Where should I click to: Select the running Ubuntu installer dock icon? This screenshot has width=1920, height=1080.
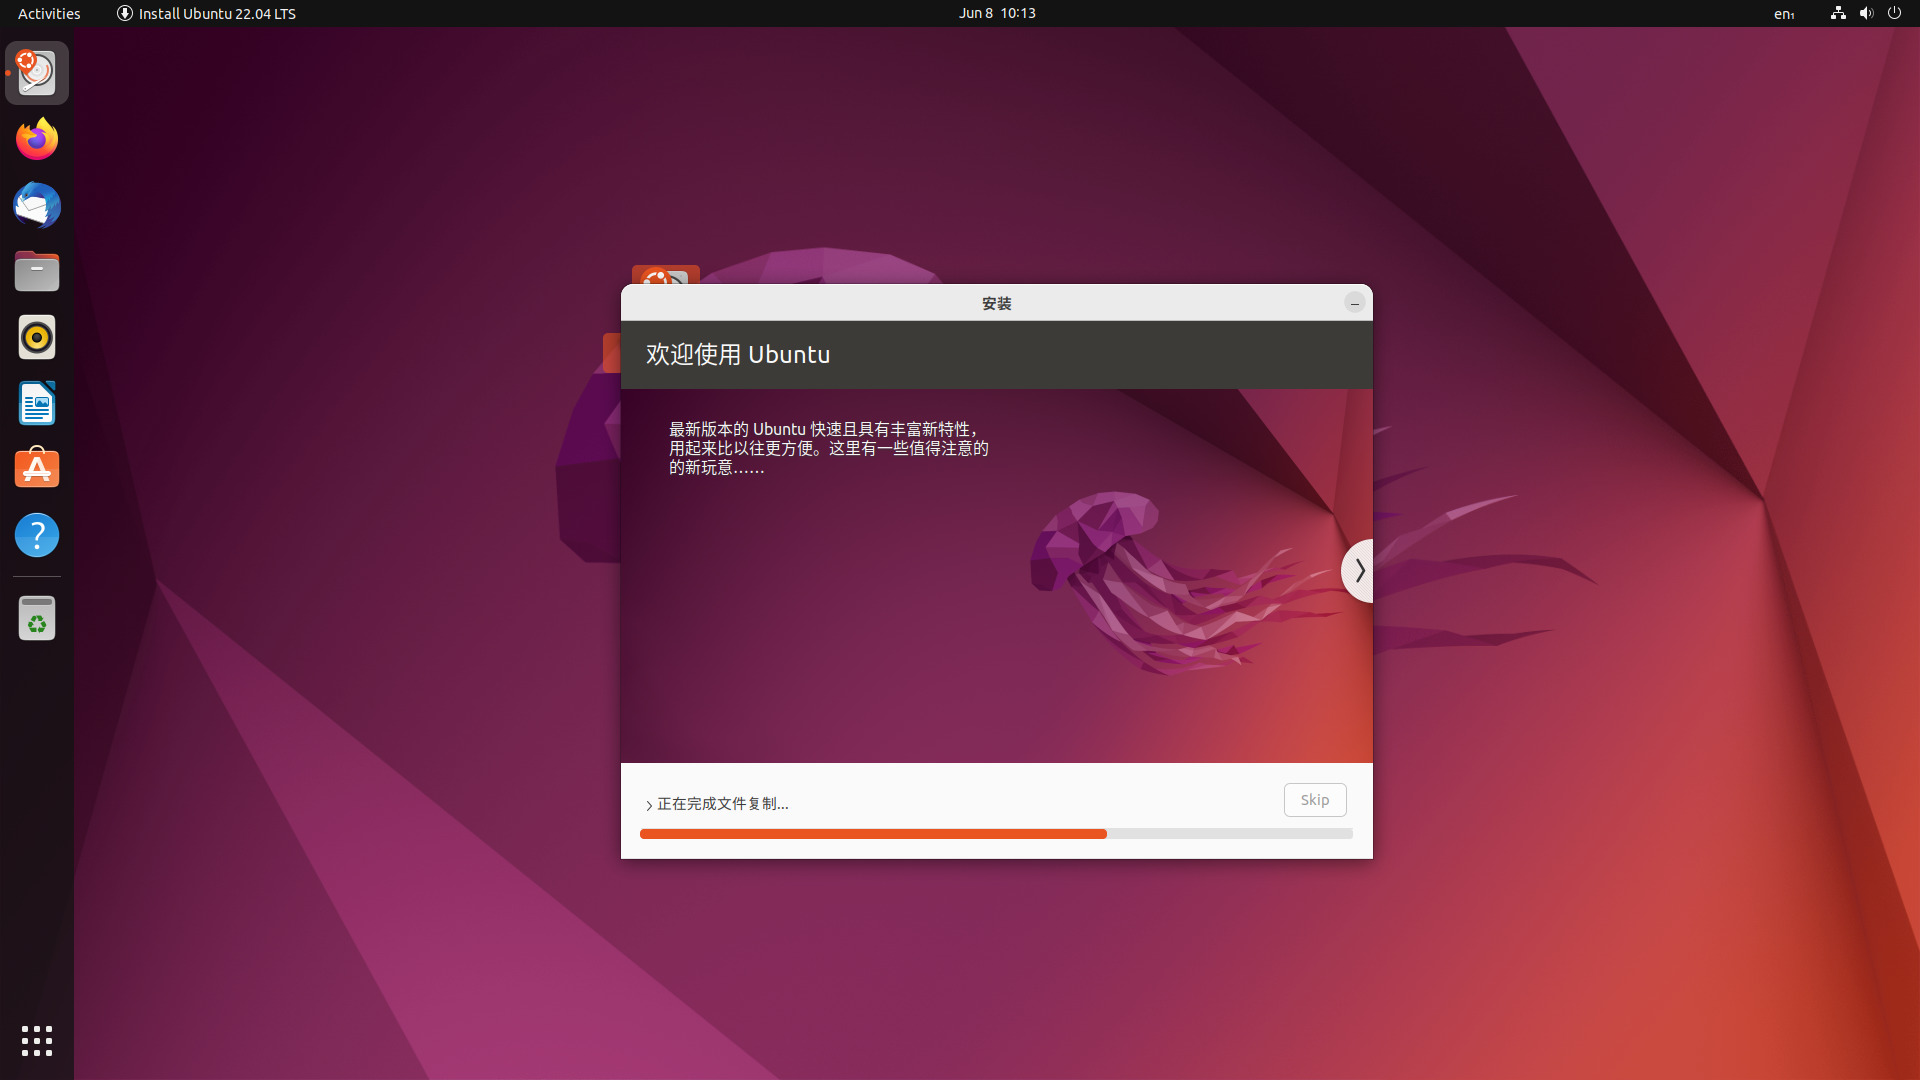tap(37, 72)
